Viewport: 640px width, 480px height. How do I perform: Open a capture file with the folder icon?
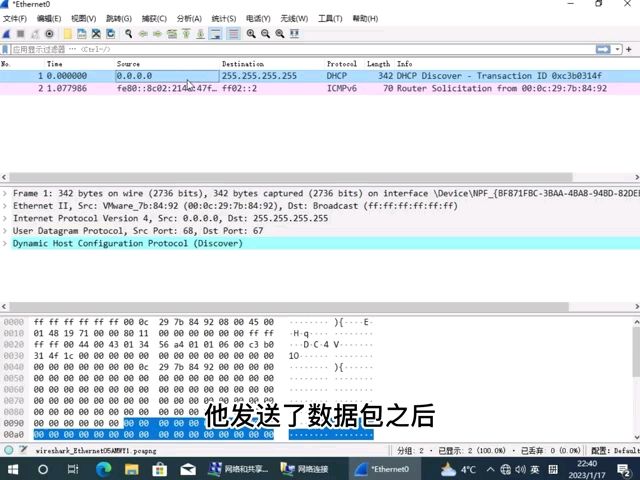click(68, 34)
